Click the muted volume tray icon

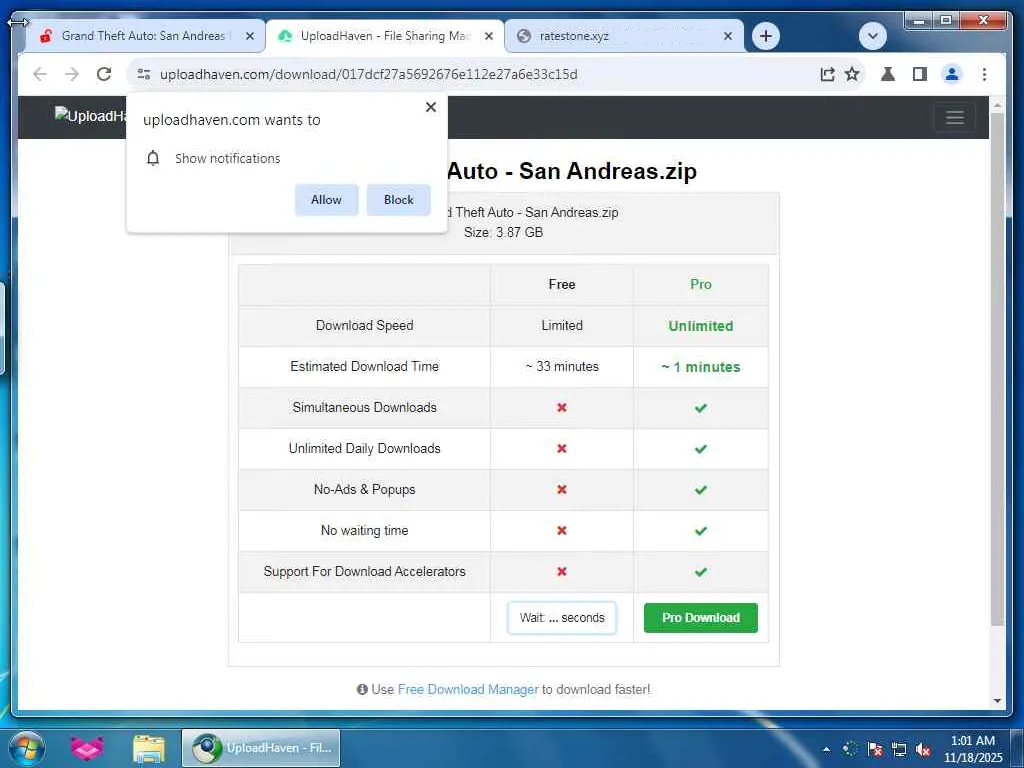923,750
